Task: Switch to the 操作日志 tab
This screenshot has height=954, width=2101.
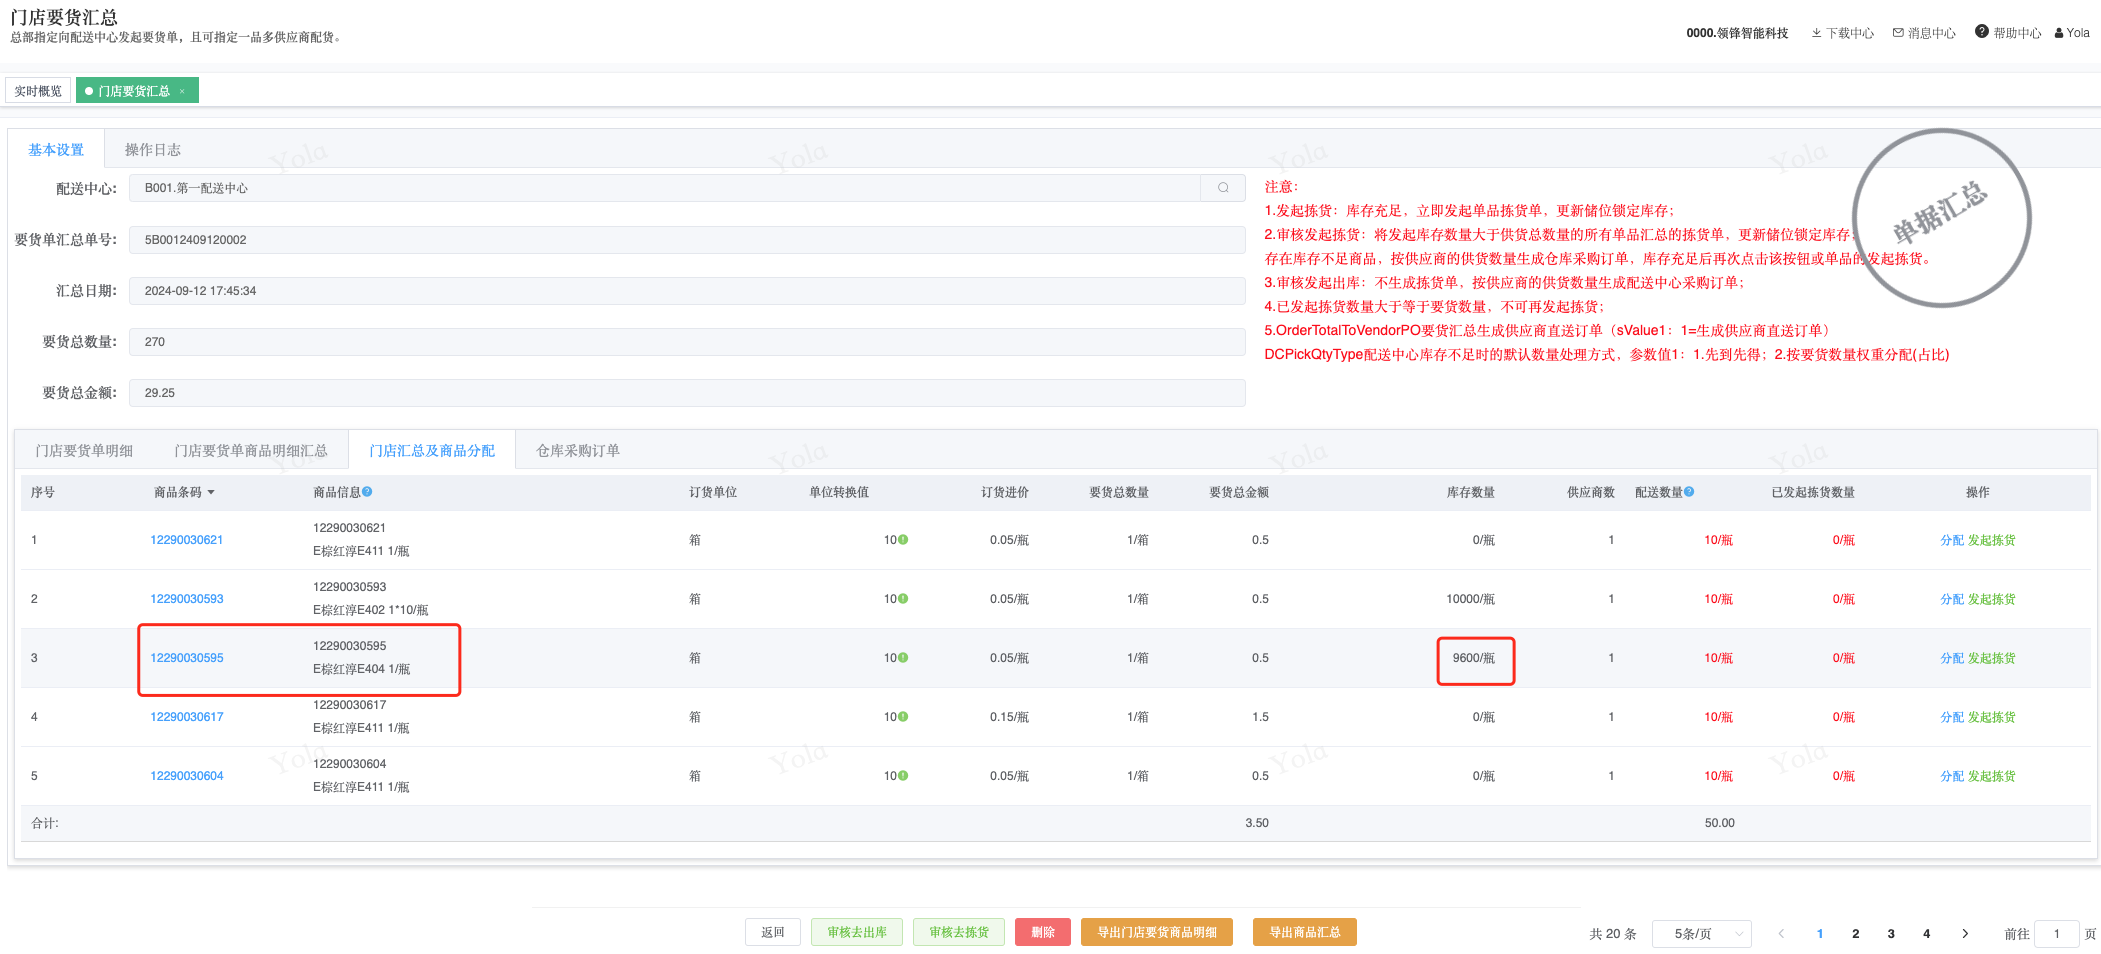Action: click(x=152, y=150)
